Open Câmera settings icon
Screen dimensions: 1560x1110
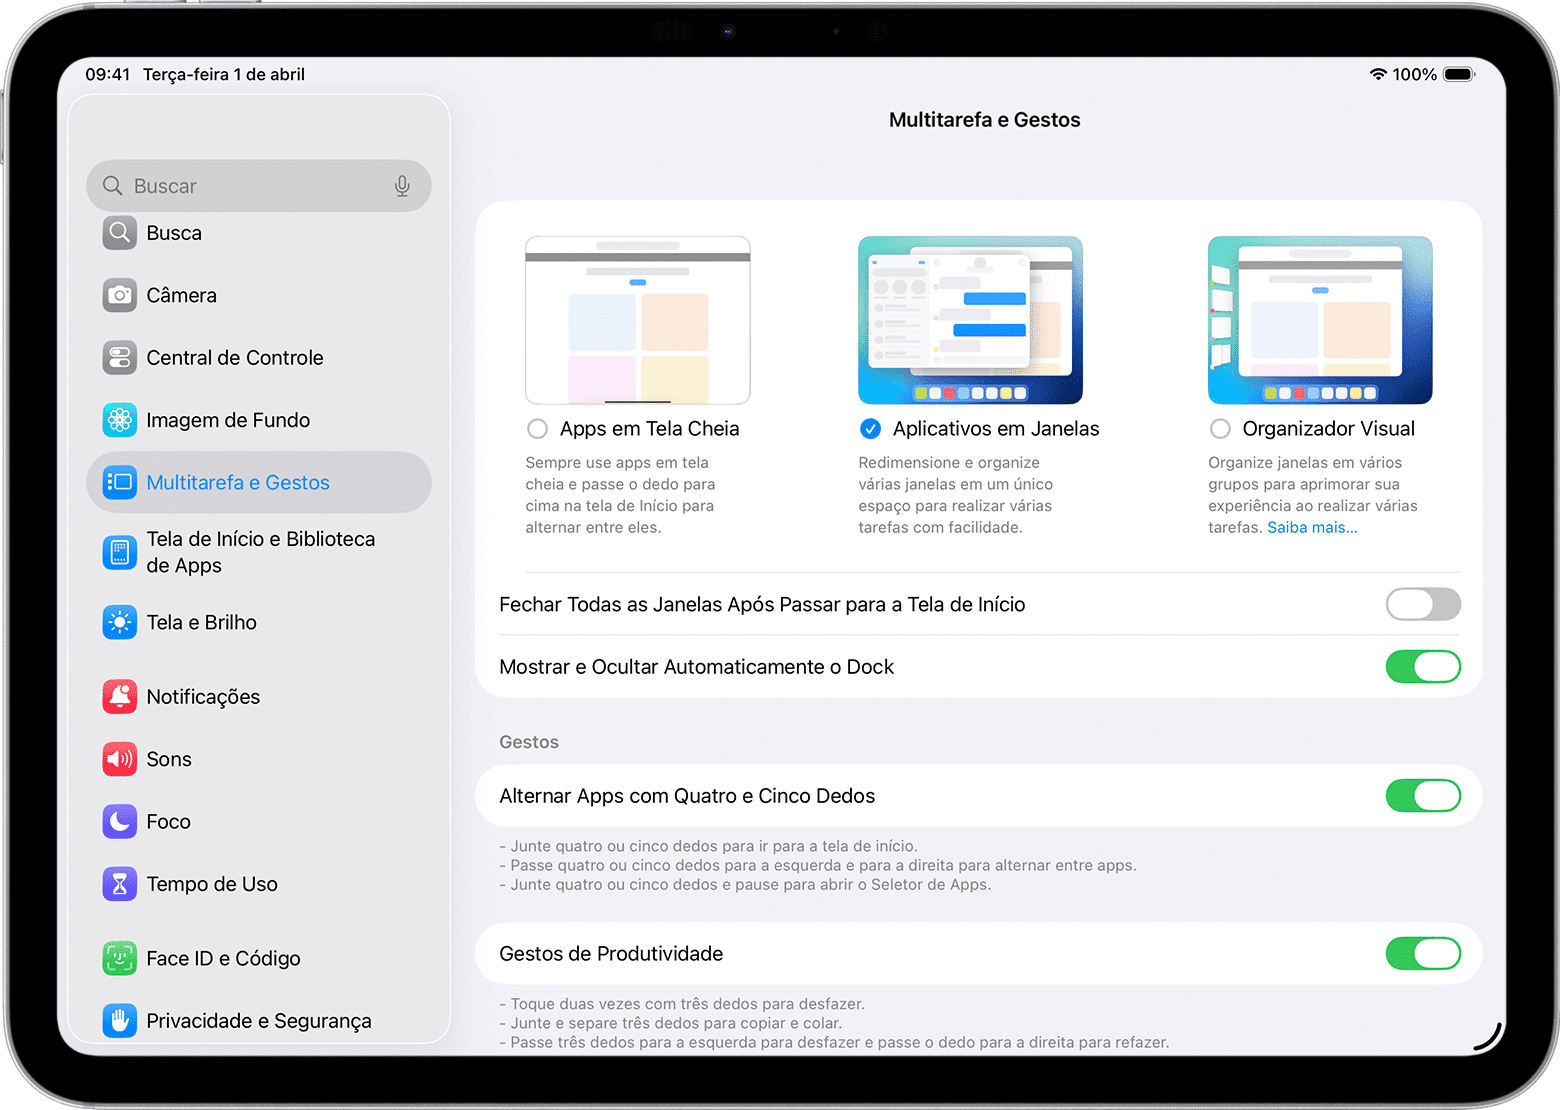(x=120, y=295)
